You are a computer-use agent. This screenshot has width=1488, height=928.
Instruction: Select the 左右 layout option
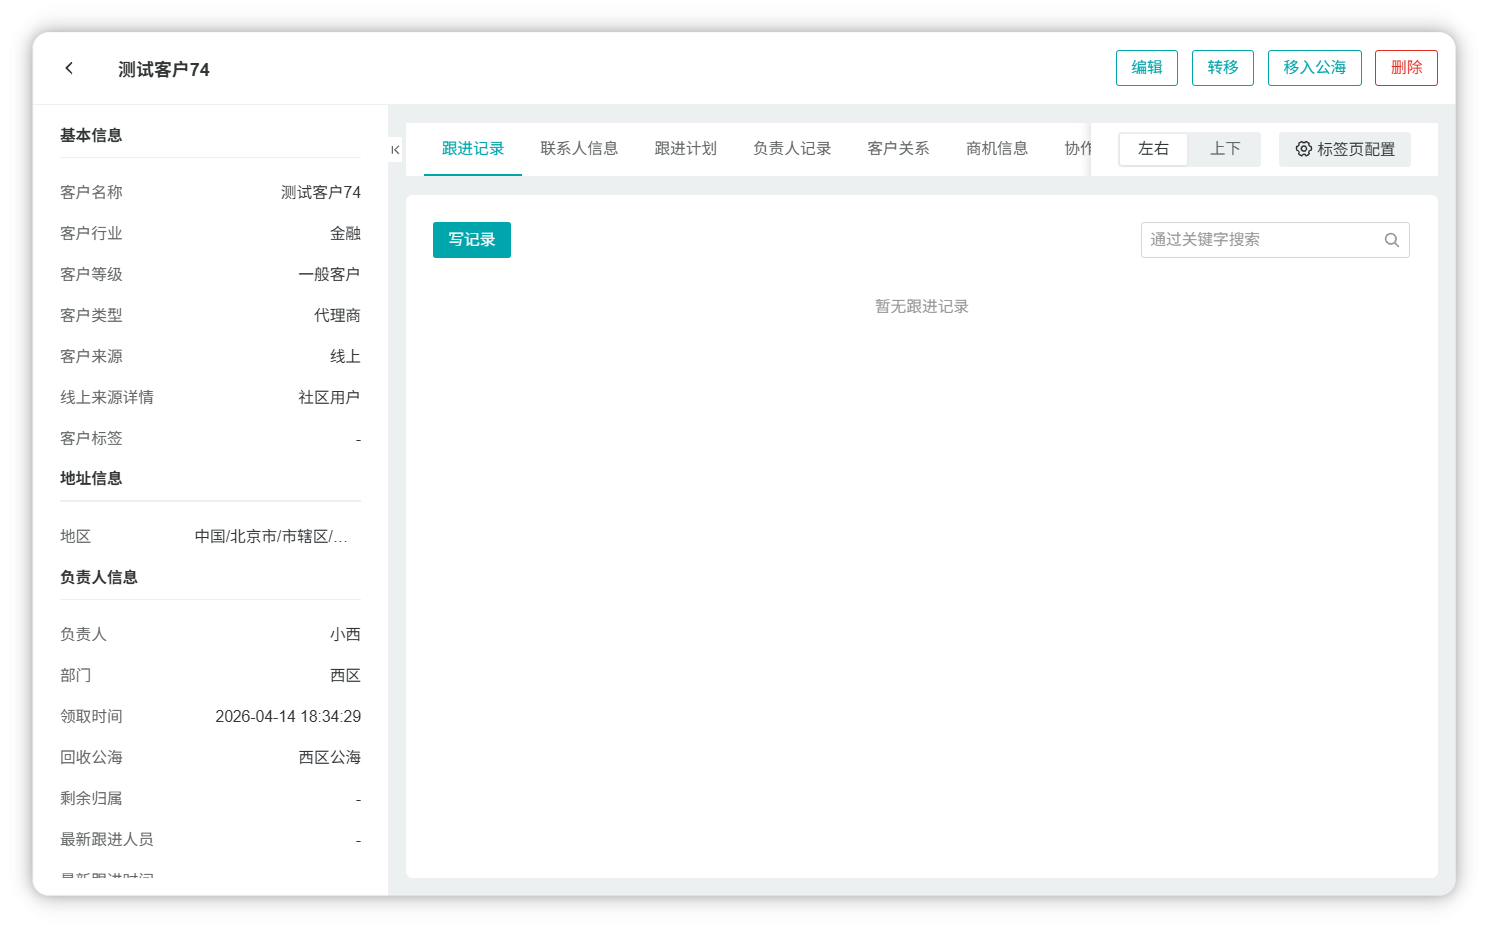pyautogui.click(x=1153, y=149)
